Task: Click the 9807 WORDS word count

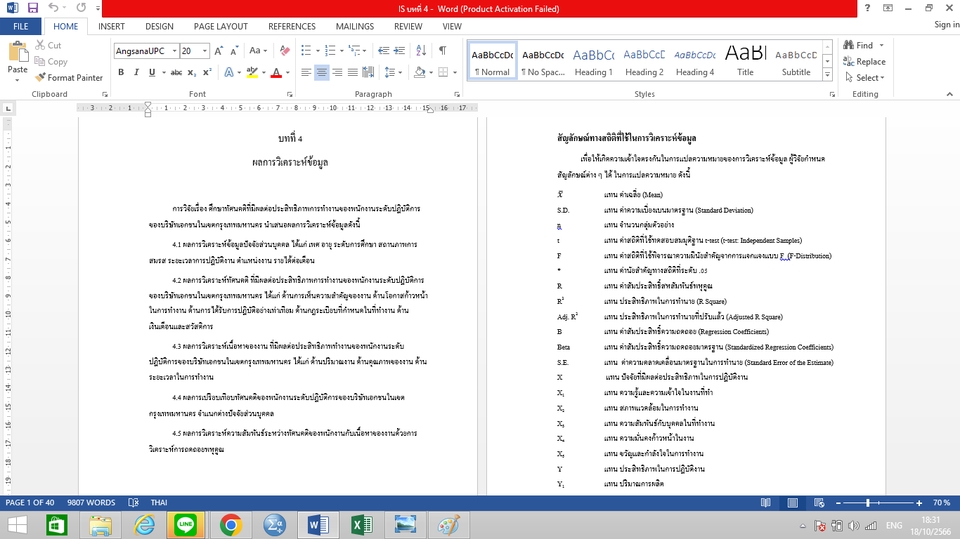Action: (91, 502)
